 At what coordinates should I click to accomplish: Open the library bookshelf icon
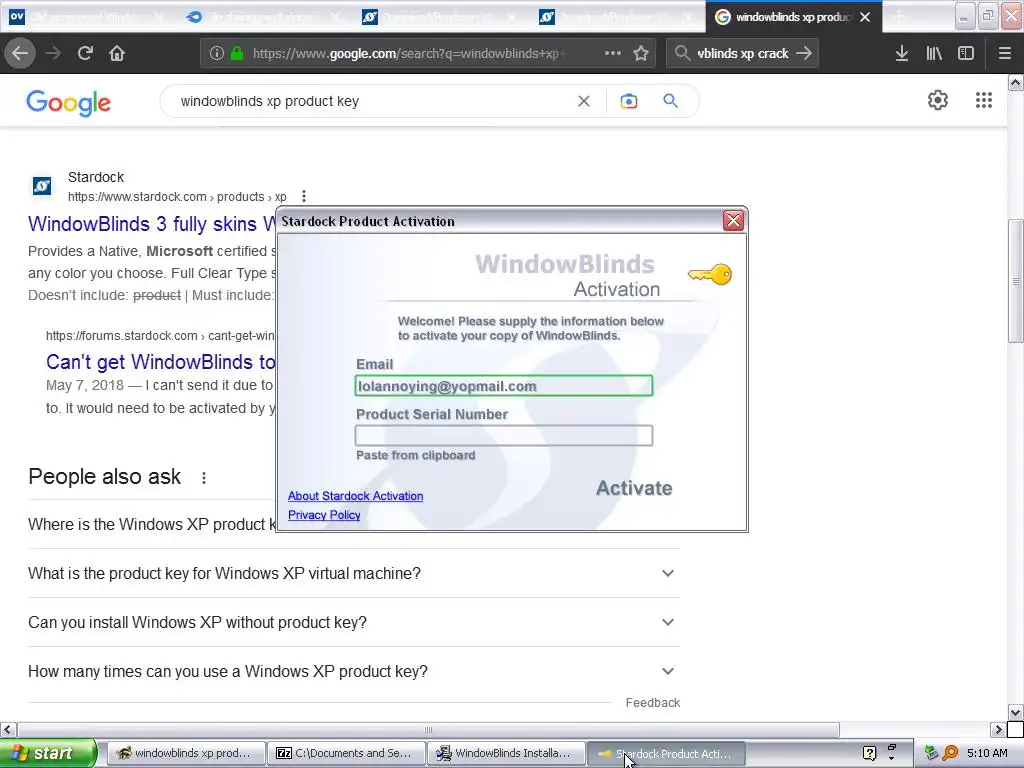click(934, 54)
